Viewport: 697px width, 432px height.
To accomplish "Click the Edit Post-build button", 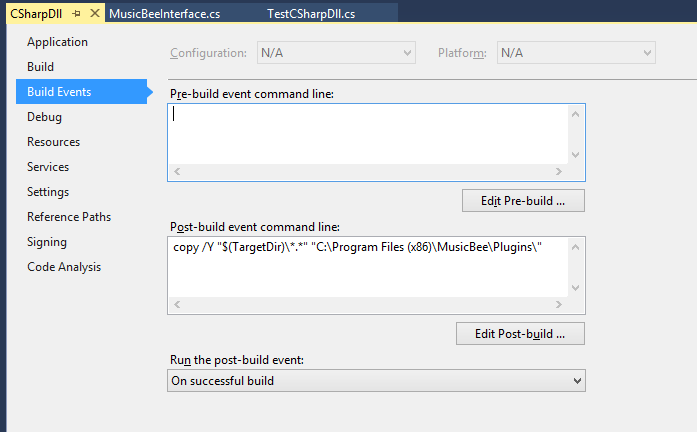I will point(519,334).
